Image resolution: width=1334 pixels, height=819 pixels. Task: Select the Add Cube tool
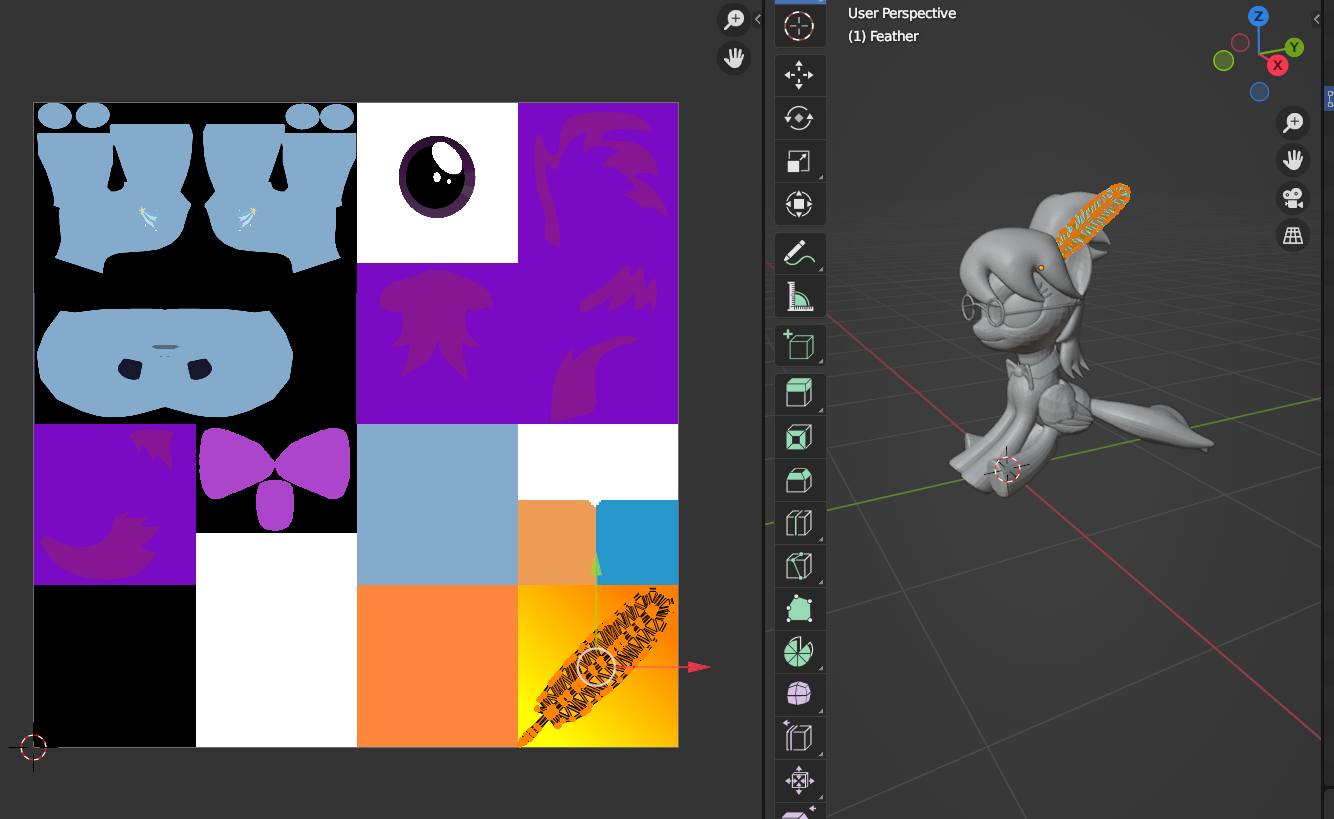click(x=799, y=346)
